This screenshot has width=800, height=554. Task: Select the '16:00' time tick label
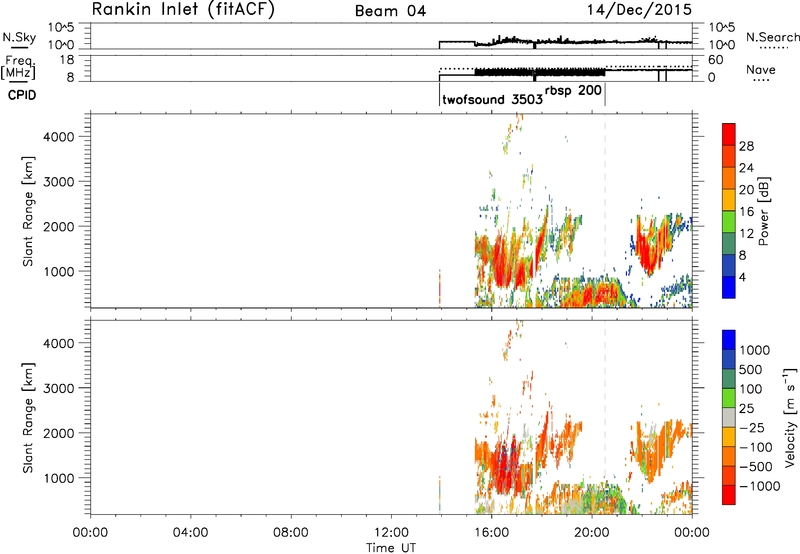pyautogui.click(x=491, y=533)
